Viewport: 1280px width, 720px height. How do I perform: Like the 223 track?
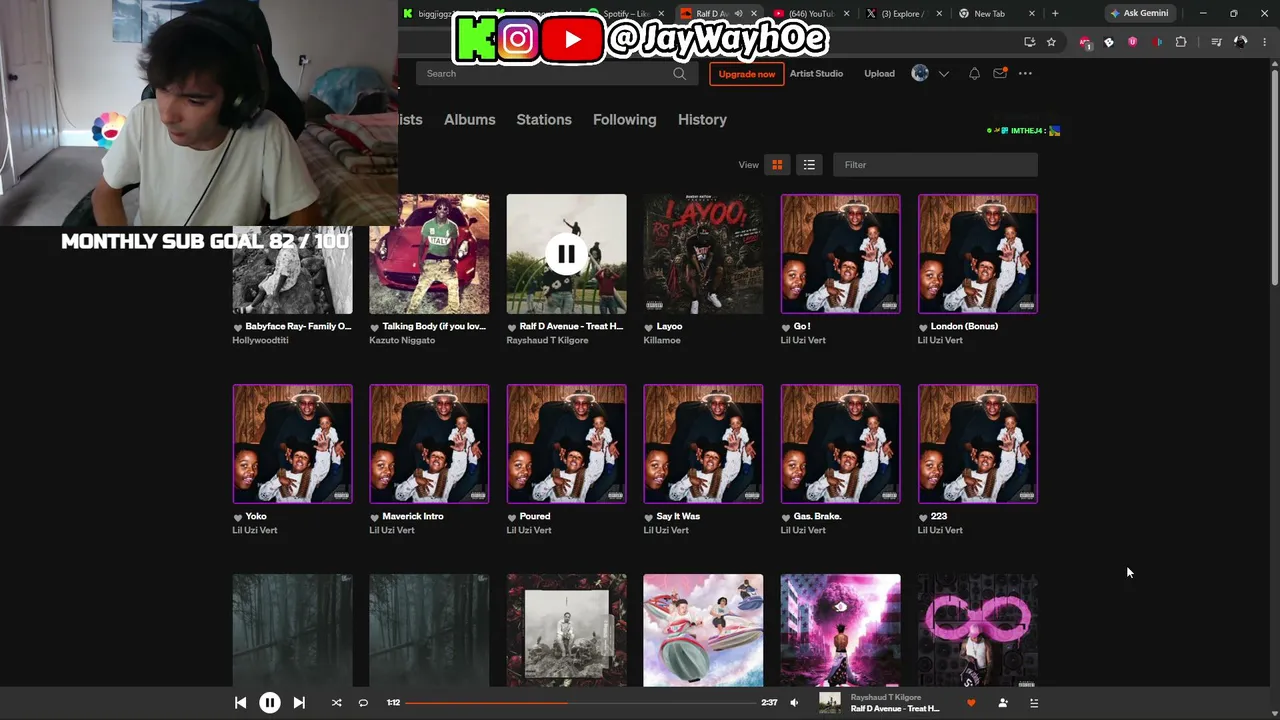[x=923, y=517]
